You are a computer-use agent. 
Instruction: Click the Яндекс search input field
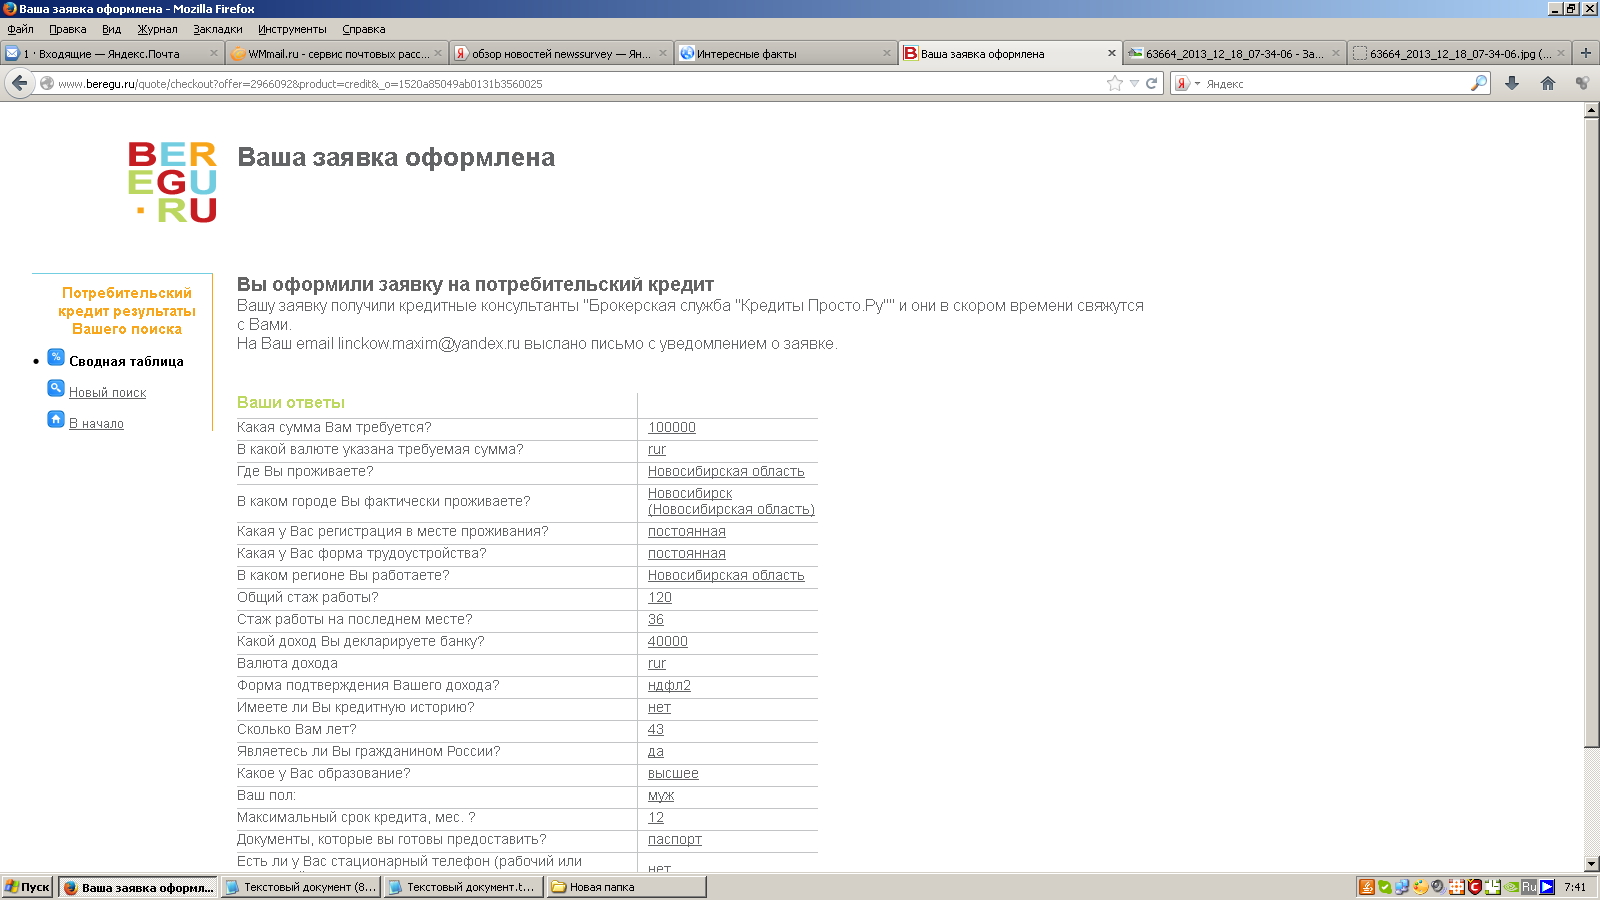[x=1336, y=84]
